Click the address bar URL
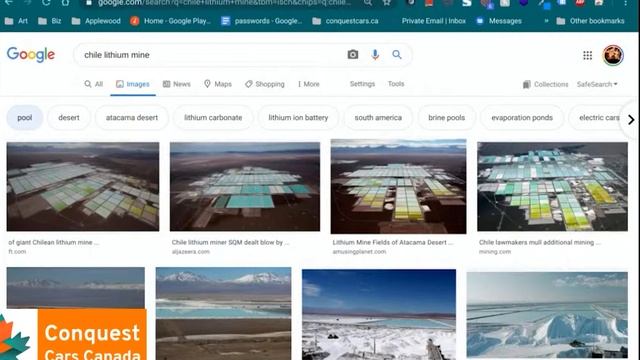This screenshot has height=360, width=640. click(x=224, y=3)
